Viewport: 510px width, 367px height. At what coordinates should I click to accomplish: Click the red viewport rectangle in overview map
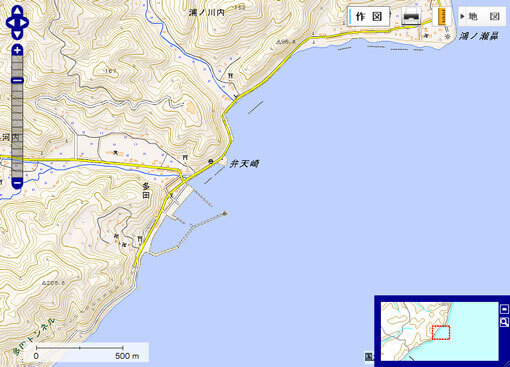coord(441,333)
